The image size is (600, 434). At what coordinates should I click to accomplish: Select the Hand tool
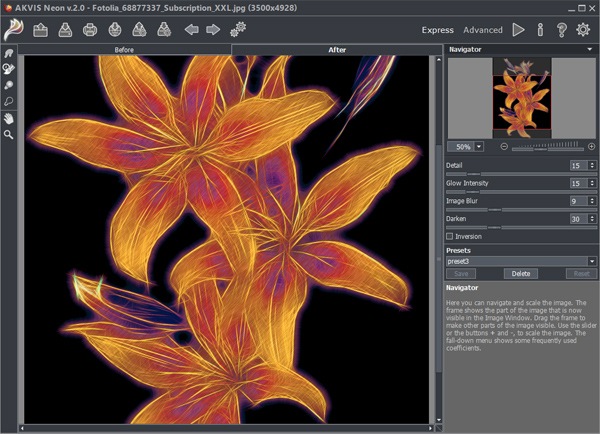(x=9, y=118)
